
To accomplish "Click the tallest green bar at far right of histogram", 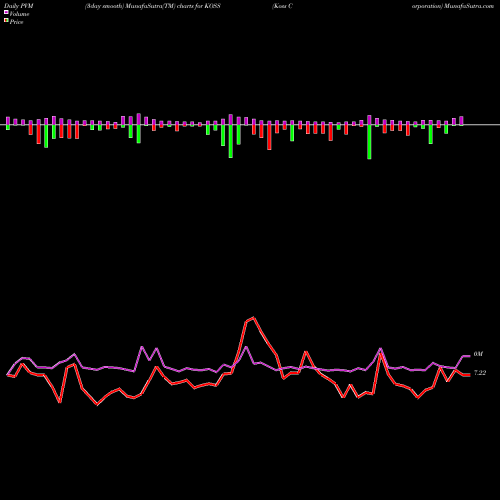I will point(369,142).
